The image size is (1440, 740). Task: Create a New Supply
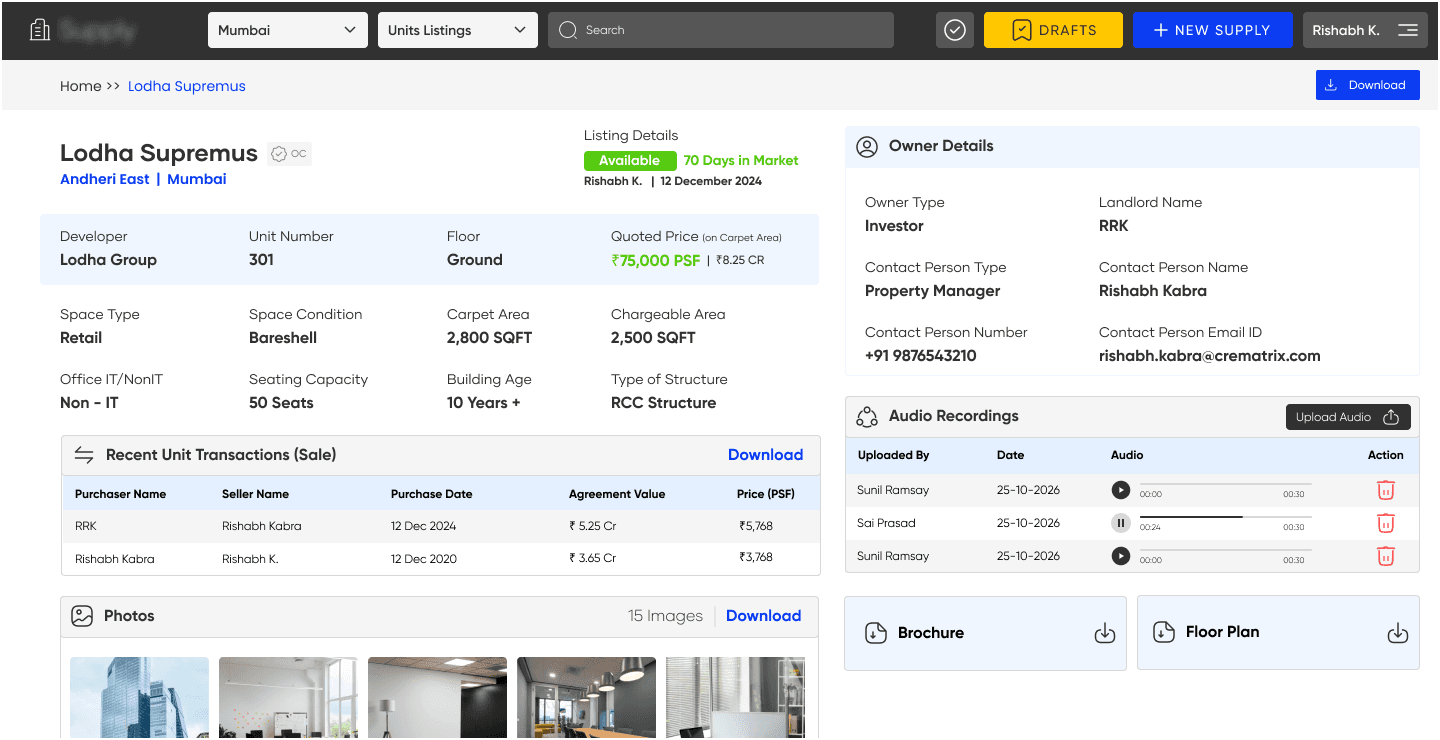[1212, 30]
